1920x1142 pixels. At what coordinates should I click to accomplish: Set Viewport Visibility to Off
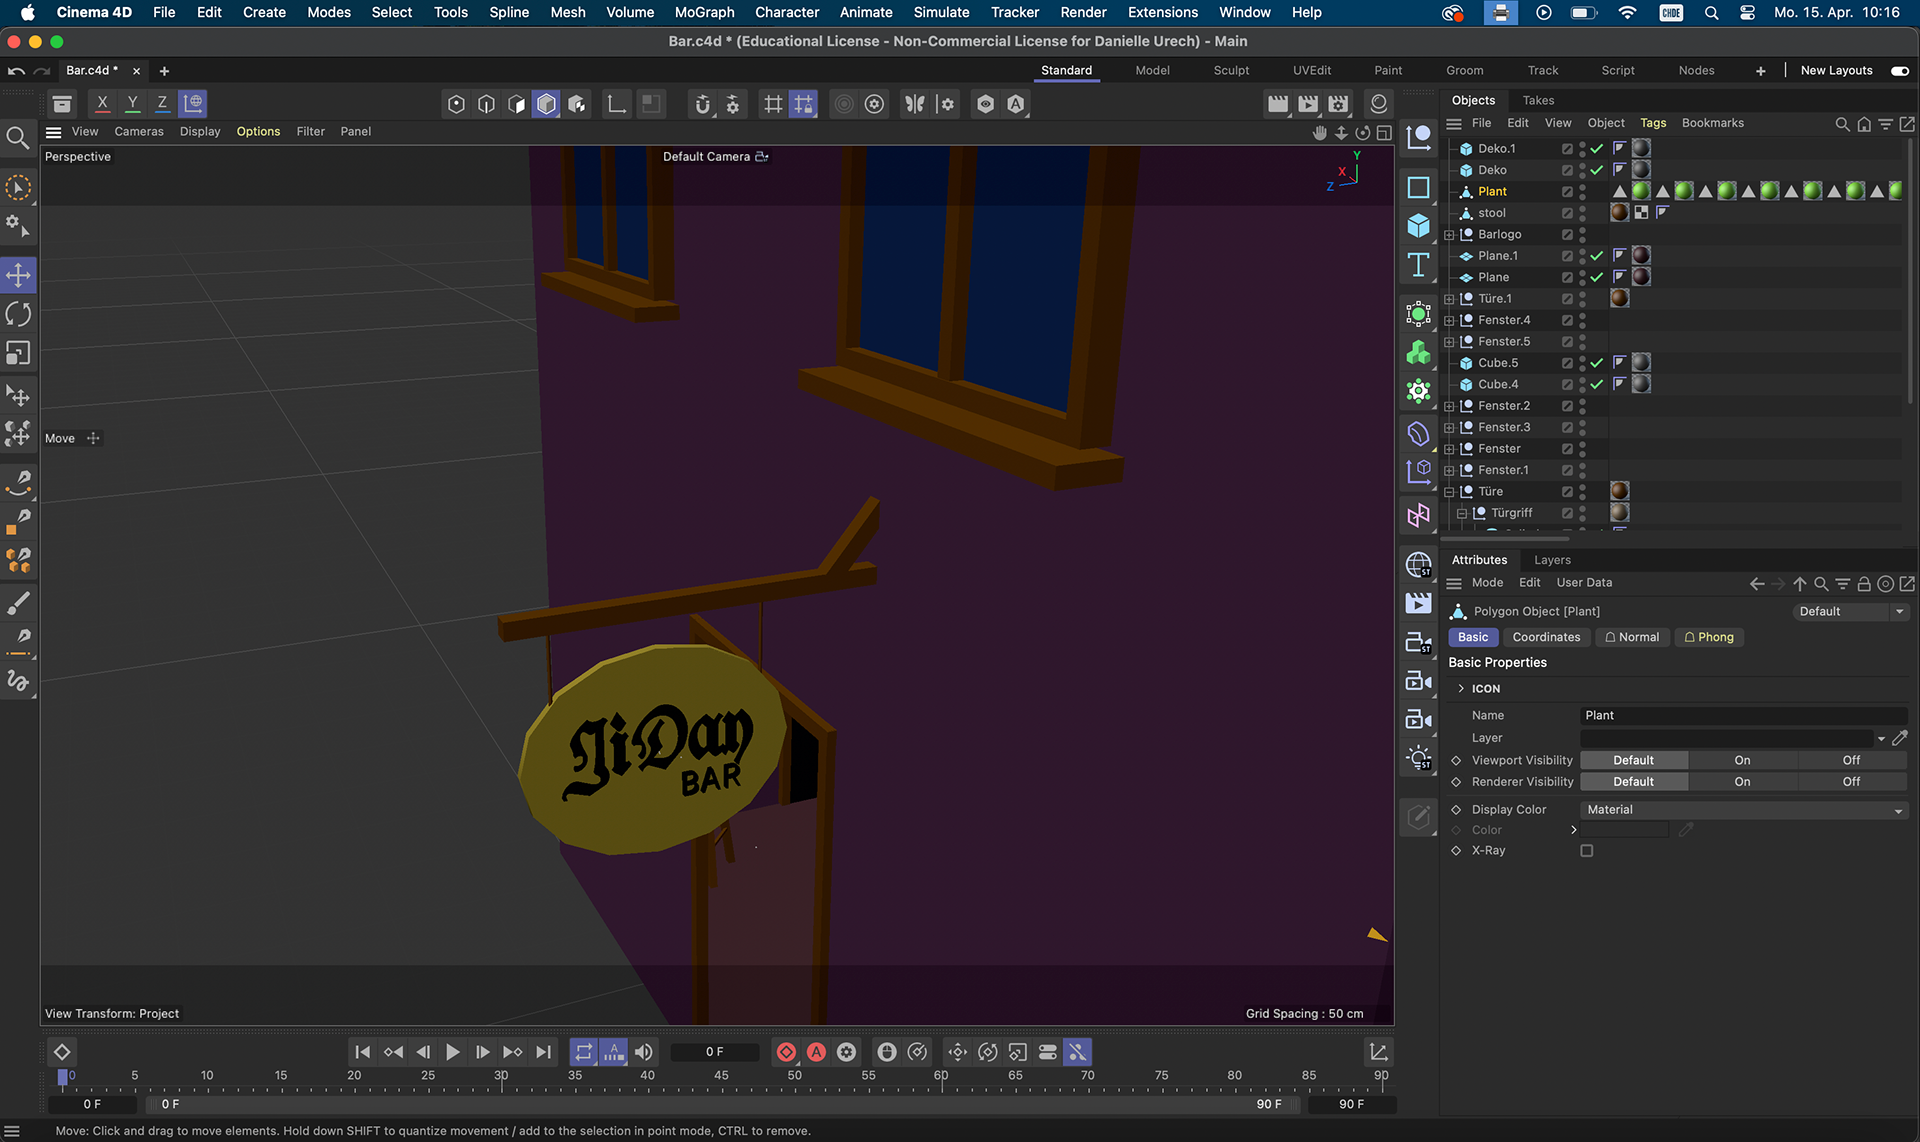click(1851, 760)
